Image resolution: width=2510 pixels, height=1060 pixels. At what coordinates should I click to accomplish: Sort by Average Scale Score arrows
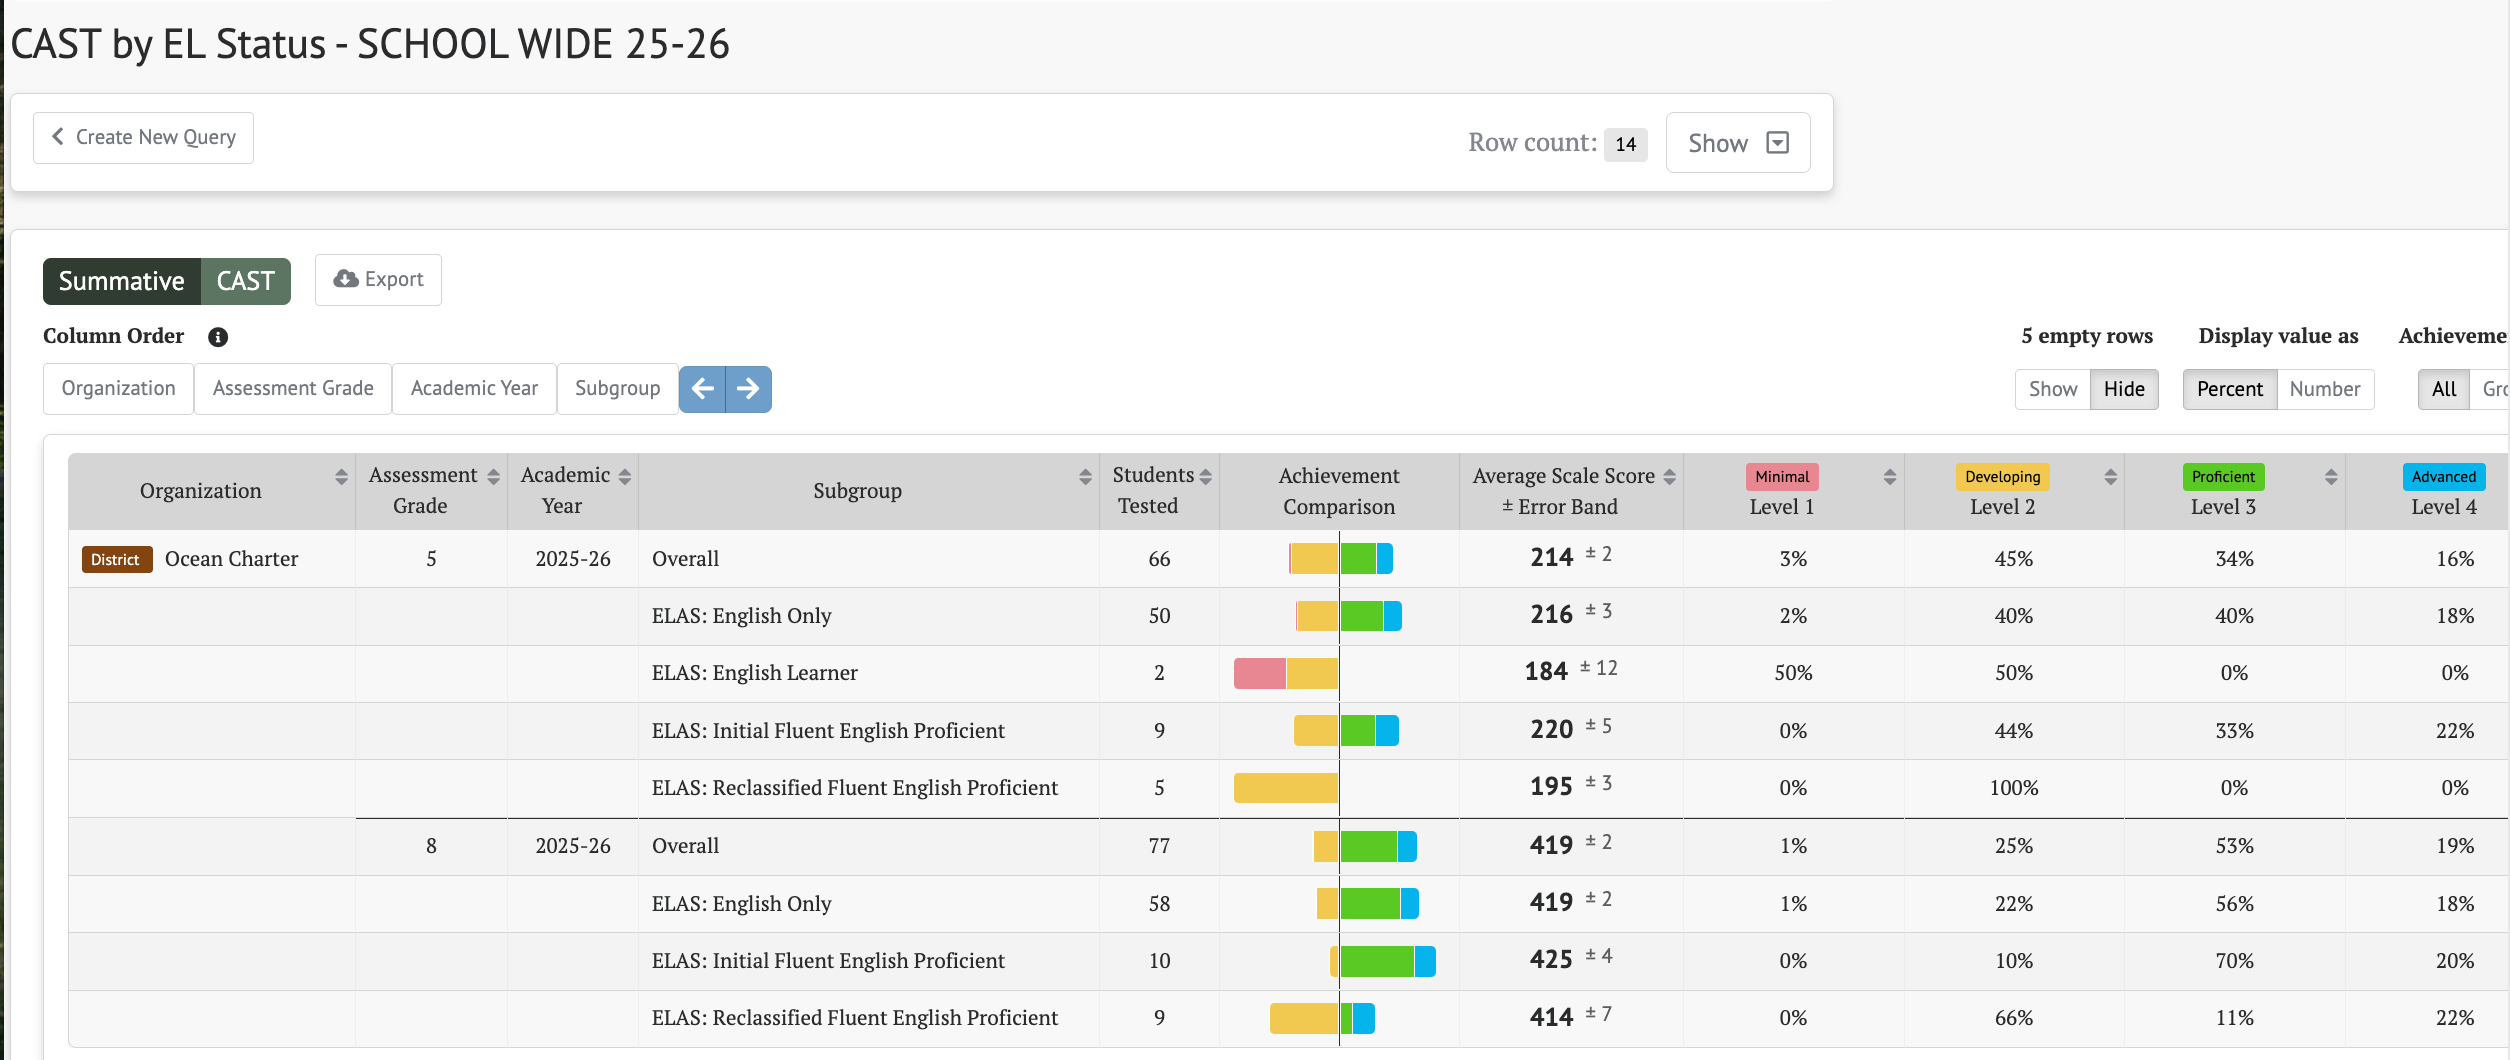pos(1669,477)
